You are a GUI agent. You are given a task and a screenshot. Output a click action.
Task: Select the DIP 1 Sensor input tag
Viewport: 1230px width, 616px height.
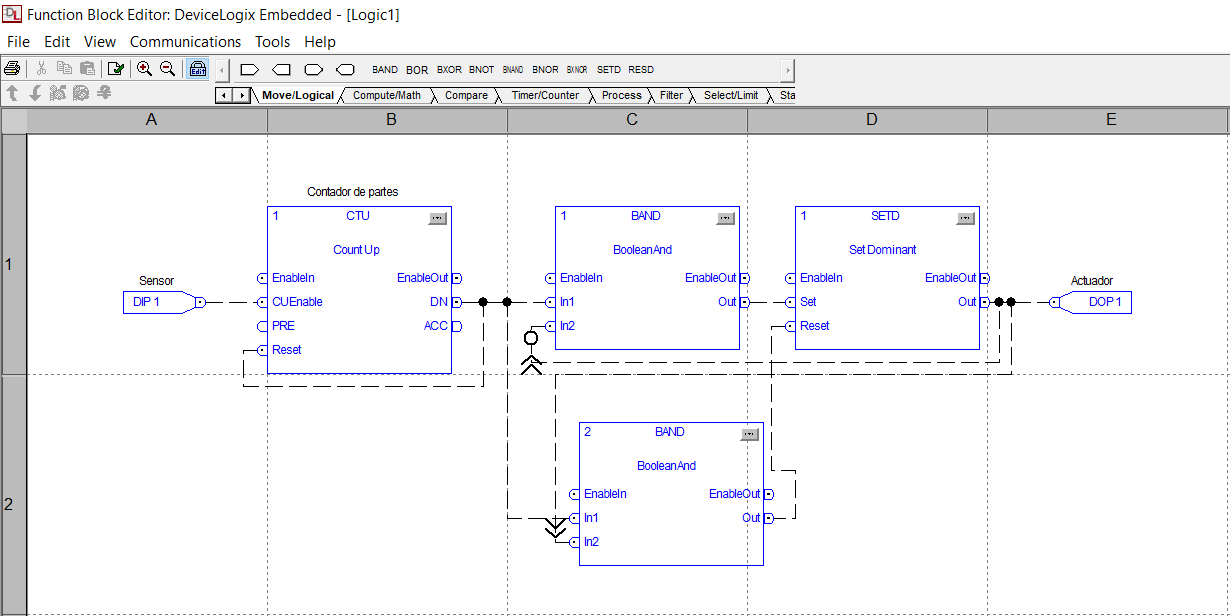click(x=157, y=302)
